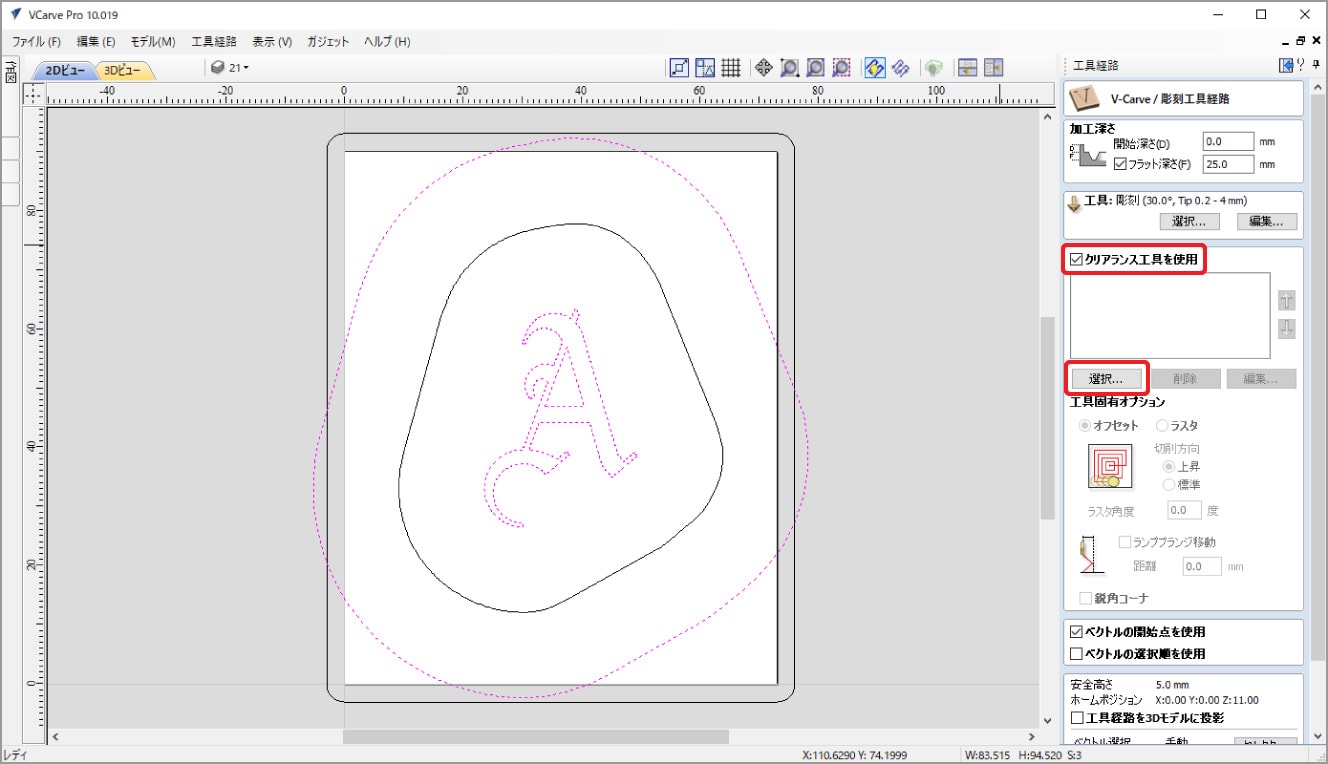This screenshot has width=1328, height=764.
Task: Click the toolpath panel help question icon
Action: pyautogui.click(x=1301, y=66)
